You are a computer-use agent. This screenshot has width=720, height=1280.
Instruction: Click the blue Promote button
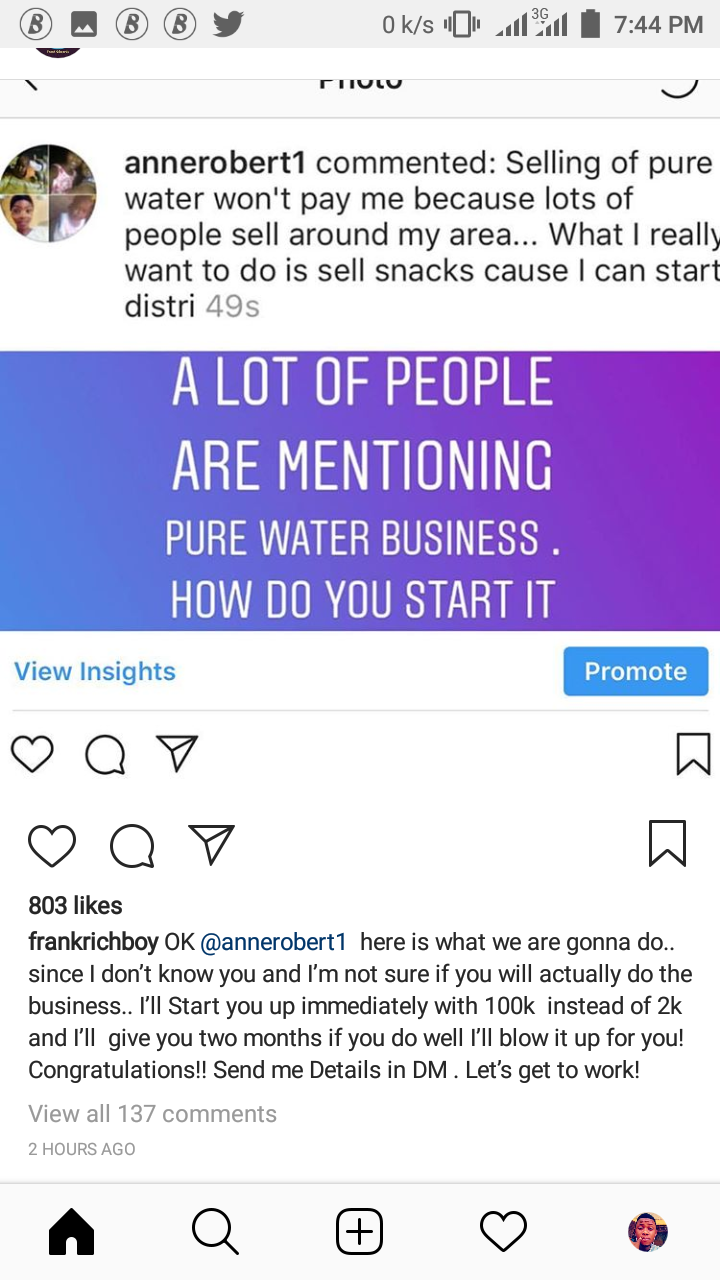point(635,671)
